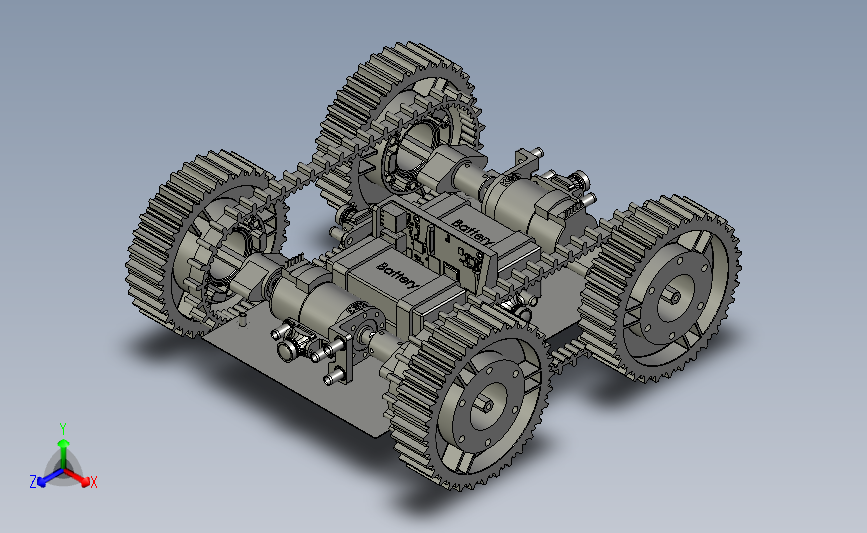The image size is (867, 533).
Task: Select the wheel at the bottom of the view
Action: coord(471,396)
